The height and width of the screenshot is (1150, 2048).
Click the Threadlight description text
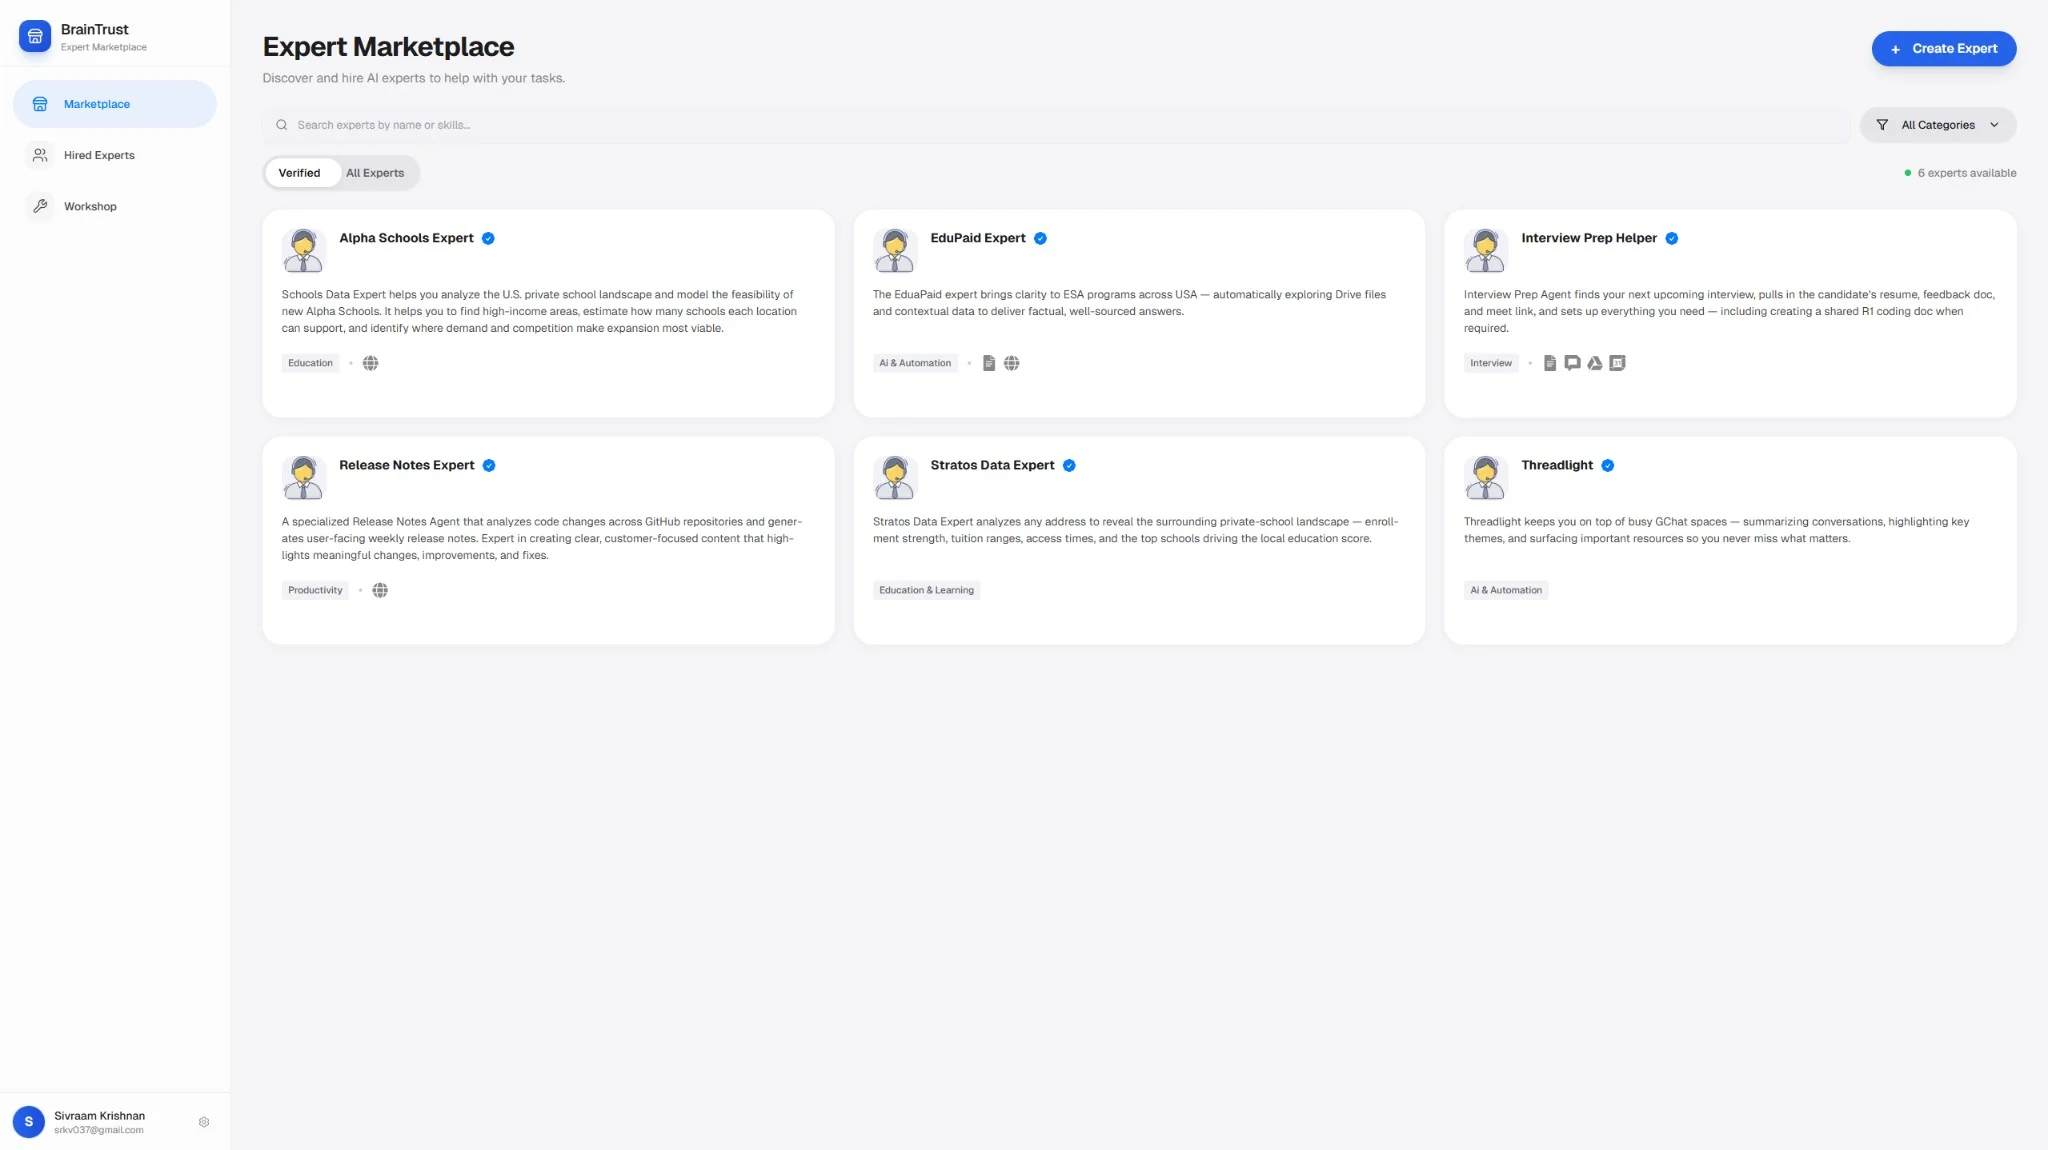(x=1716, y=530)
